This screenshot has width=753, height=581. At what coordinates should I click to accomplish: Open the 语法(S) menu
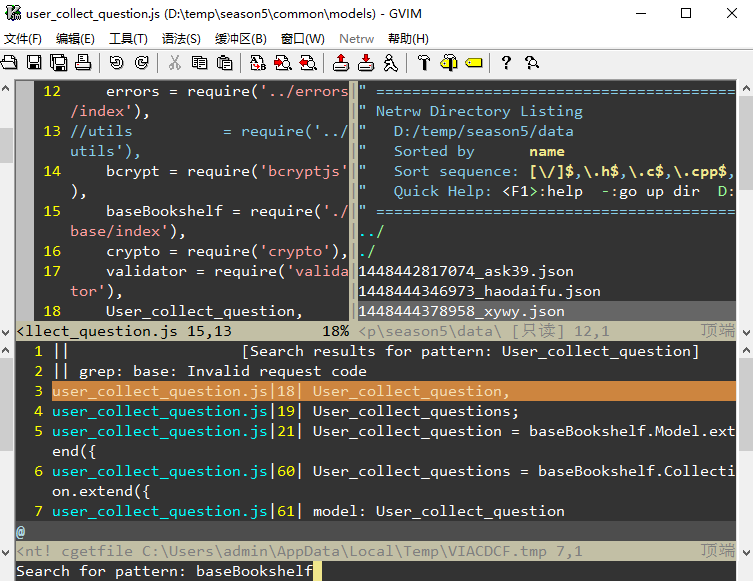pos(181,38)
